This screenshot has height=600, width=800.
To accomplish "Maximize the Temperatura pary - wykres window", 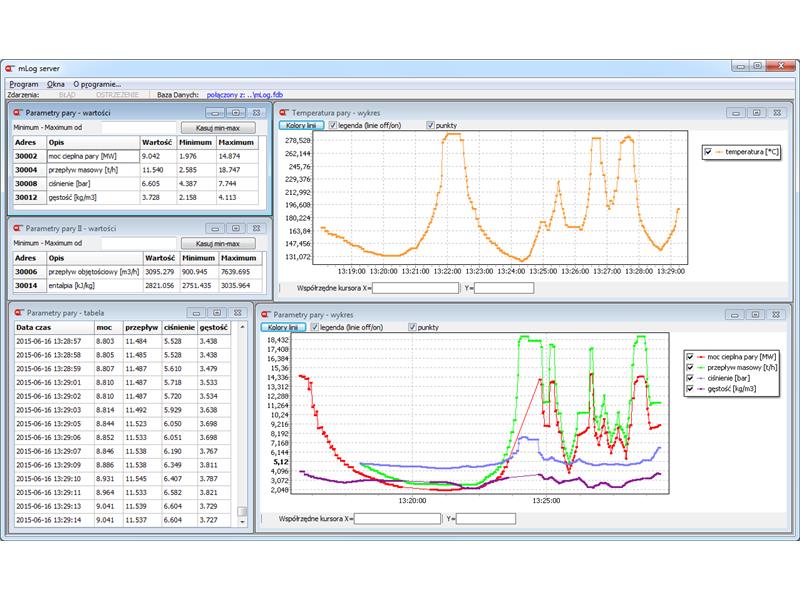I will click(x=756, y=113).
